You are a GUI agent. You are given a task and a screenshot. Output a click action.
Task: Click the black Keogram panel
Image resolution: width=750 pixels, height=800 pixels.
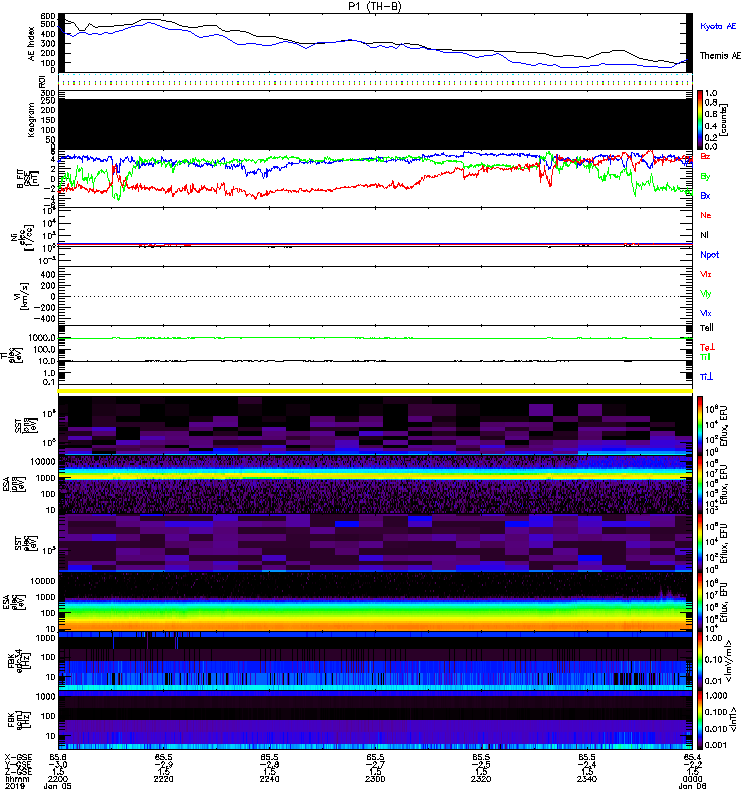click(375, 124)
